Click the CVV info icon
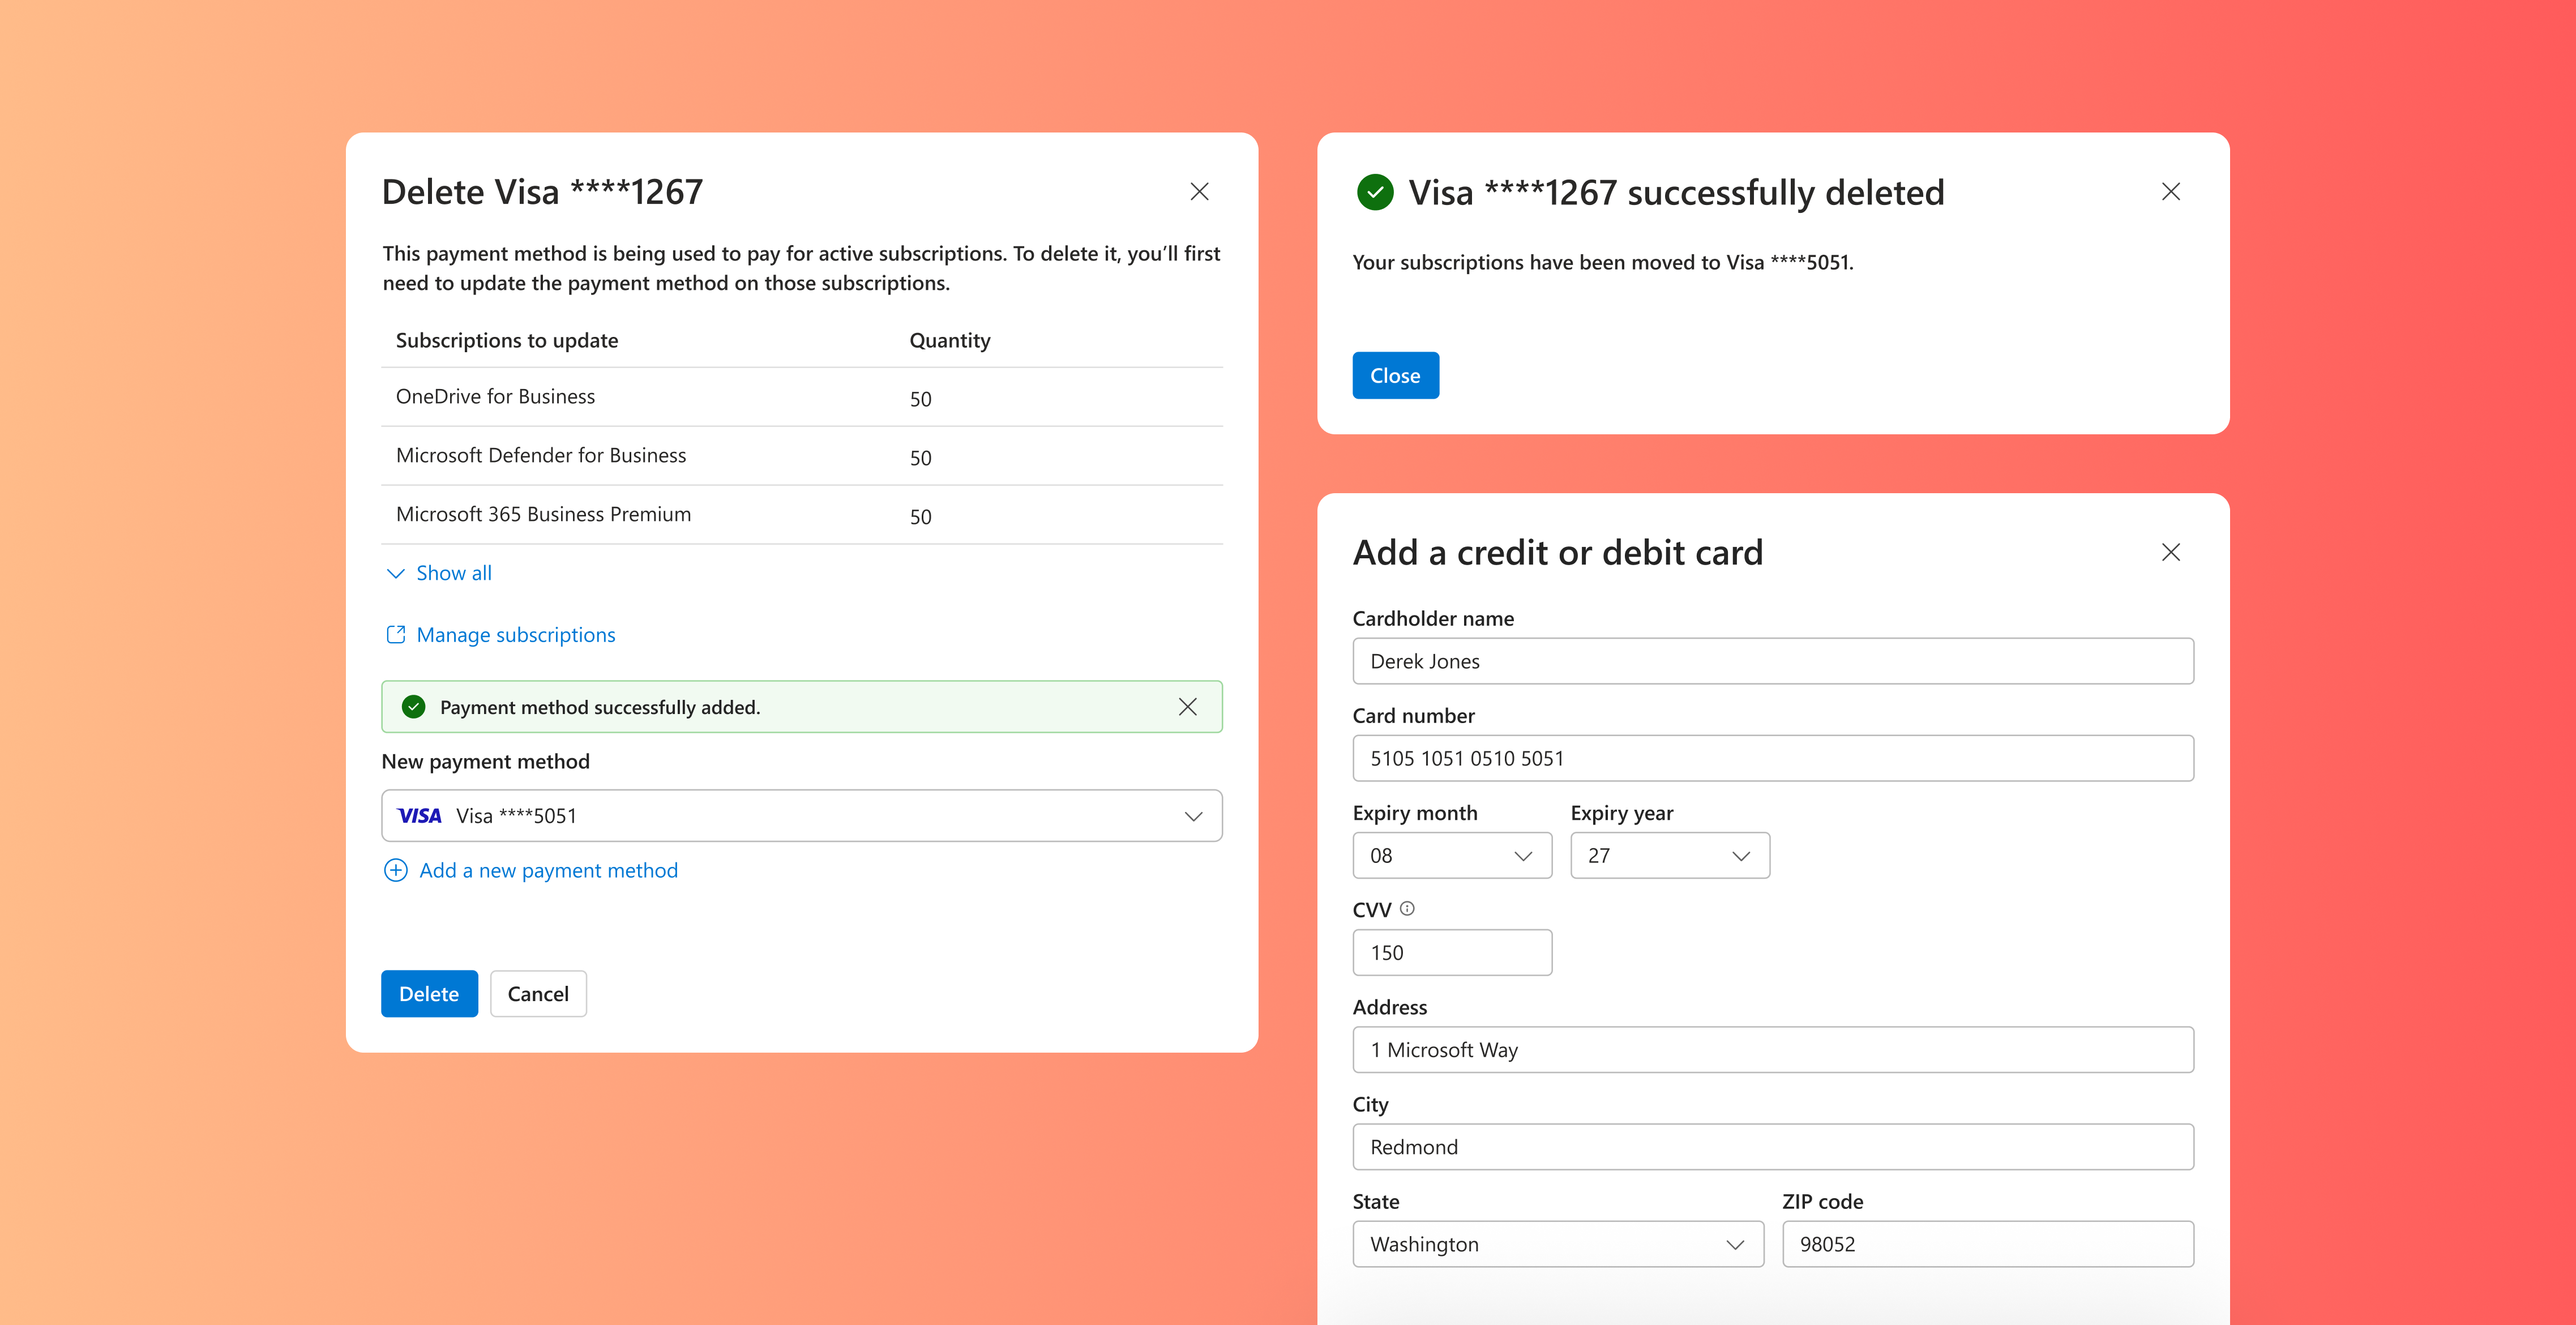Image resolution: width=2576 pixels, height=1325 pixels. pyautogui.click(x=1407, y=908)
